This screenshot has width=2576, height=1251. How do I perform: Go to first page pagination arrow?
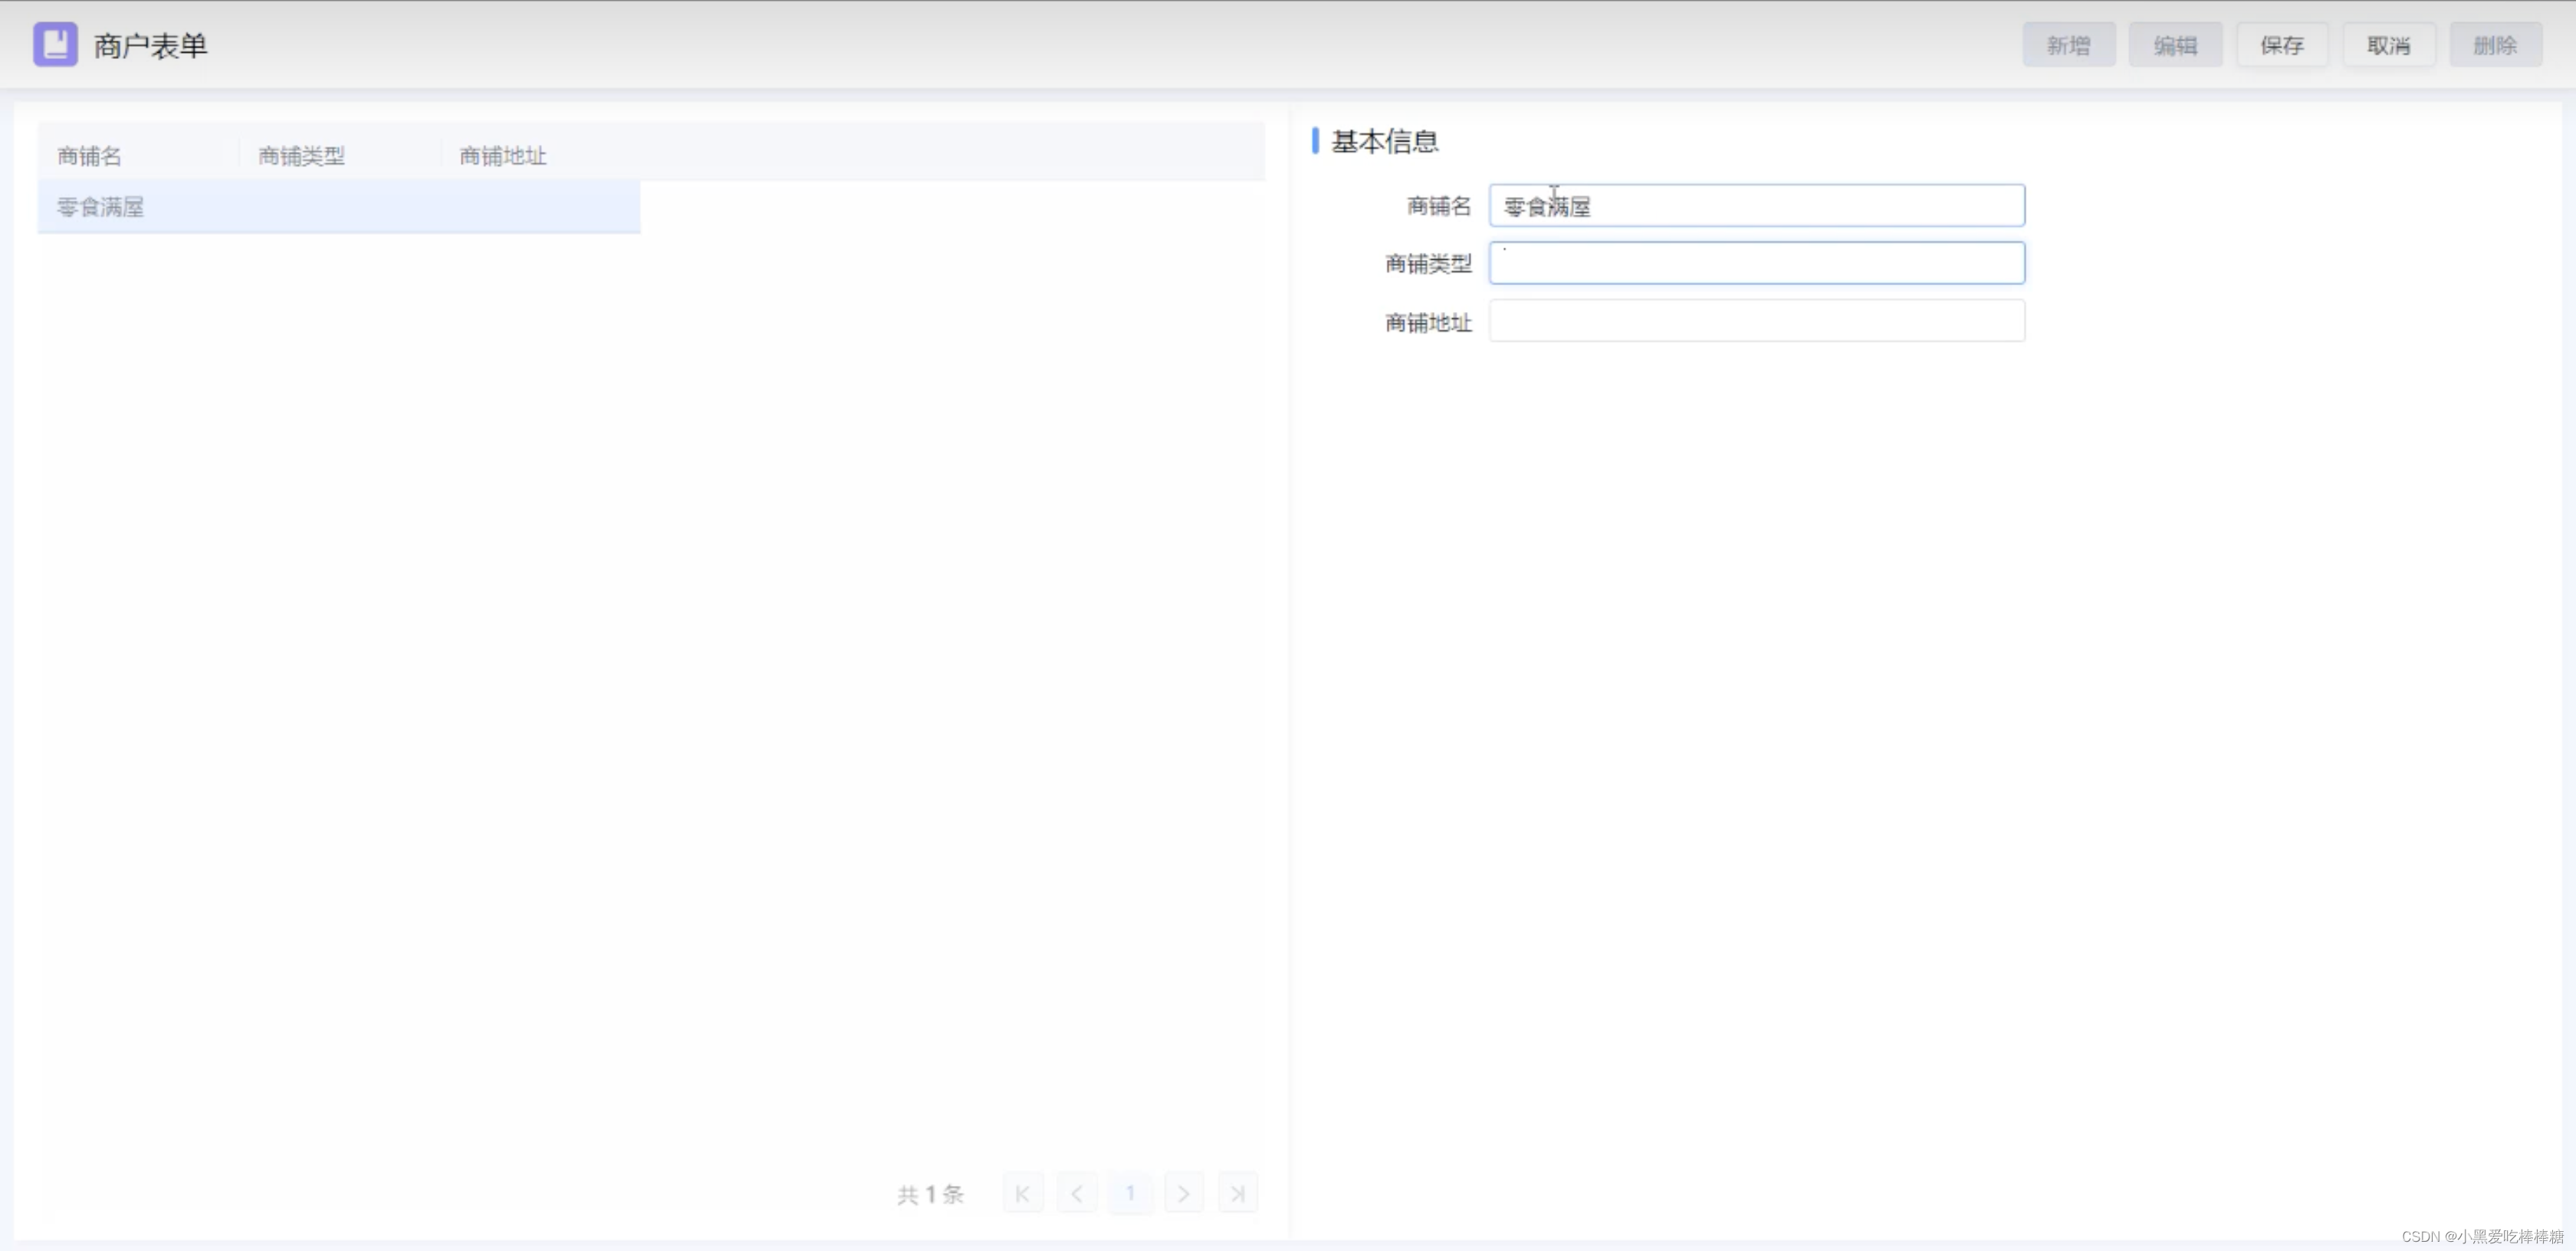click(1022, 1193)
